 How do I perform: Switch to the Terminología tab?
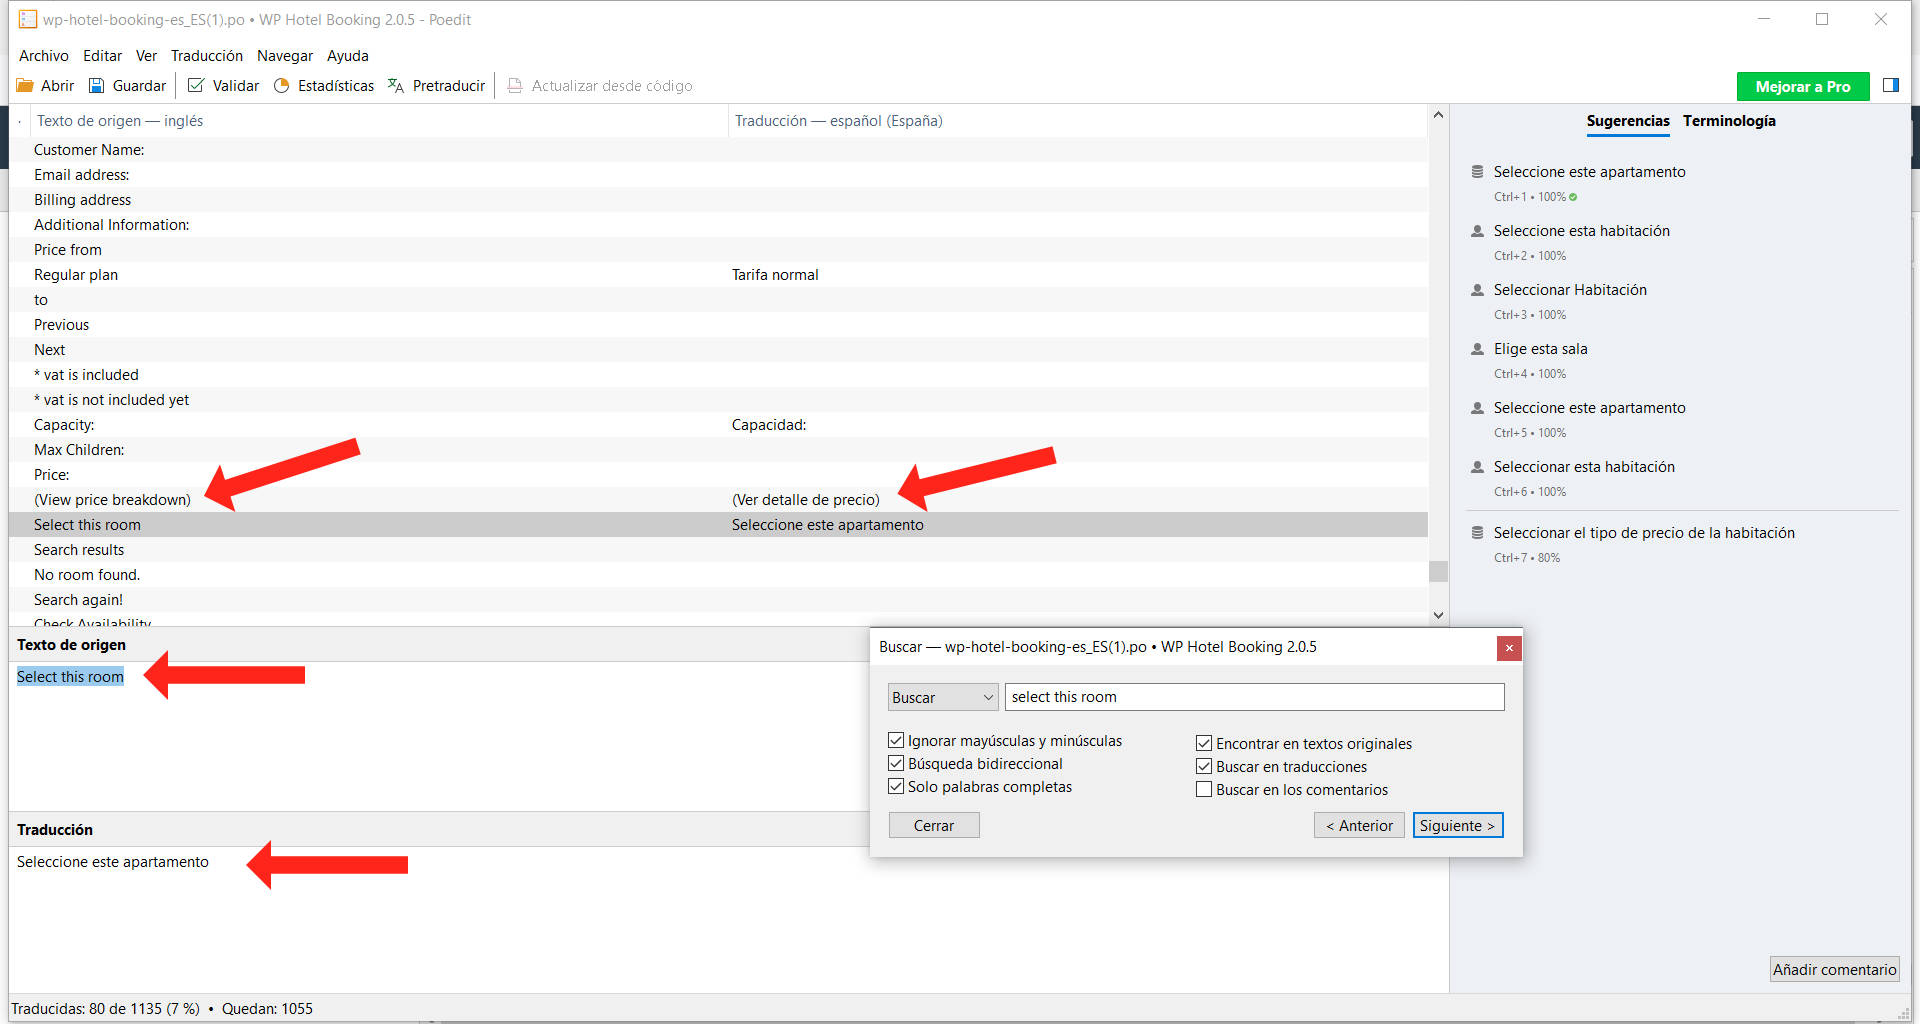1729,121
